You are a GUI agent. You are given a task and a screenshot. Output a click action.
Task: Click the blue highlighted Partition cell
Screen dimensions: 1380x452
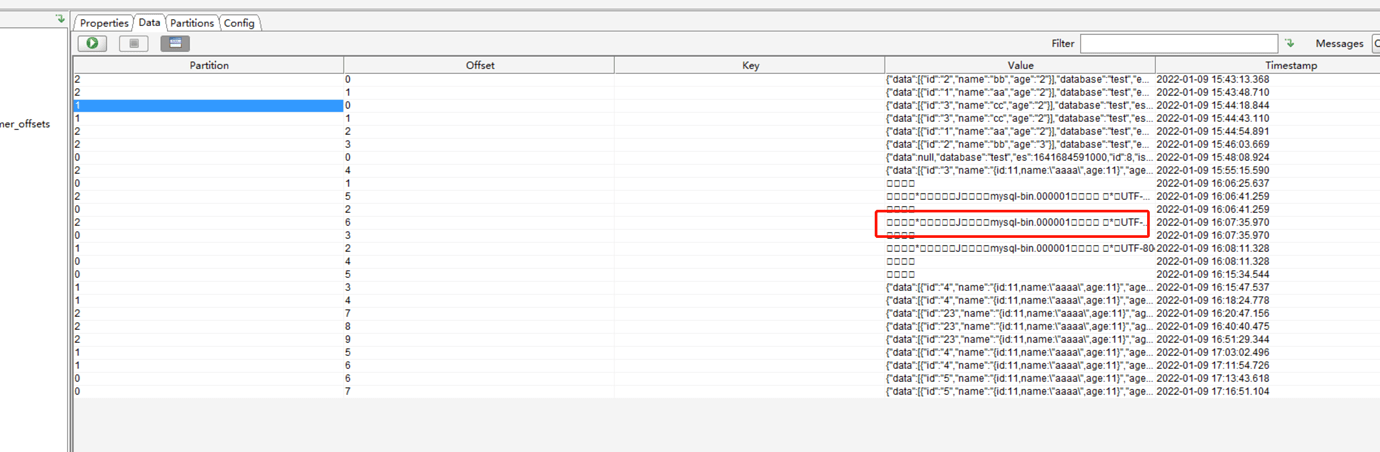point(208,105)
